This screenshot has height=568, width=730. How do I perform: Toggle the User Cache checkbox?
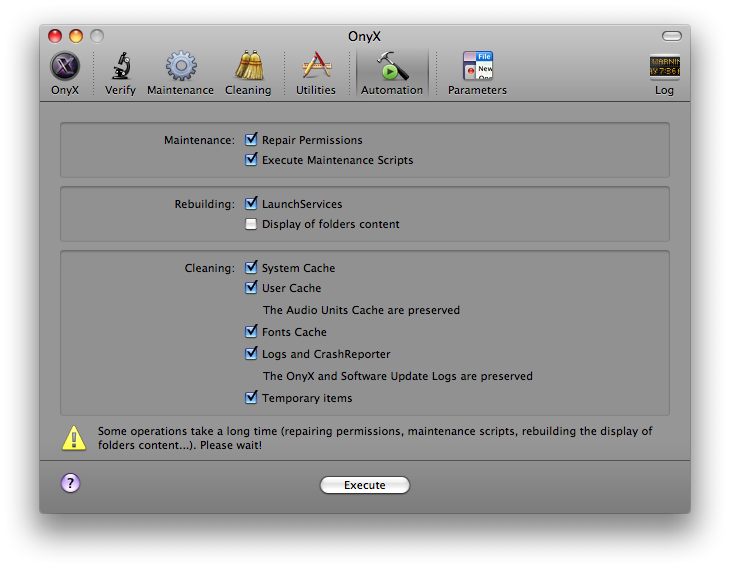[x=252, y=288]
